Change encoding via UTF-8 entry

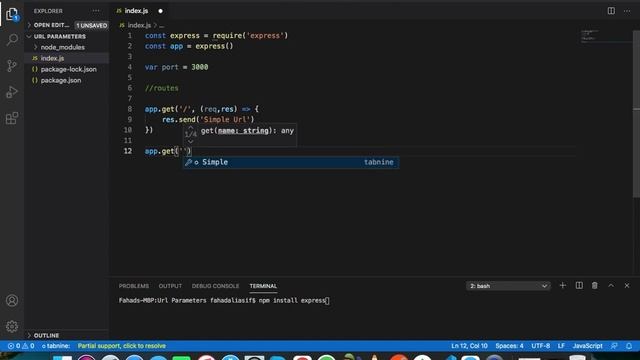(x=540, y=346)
